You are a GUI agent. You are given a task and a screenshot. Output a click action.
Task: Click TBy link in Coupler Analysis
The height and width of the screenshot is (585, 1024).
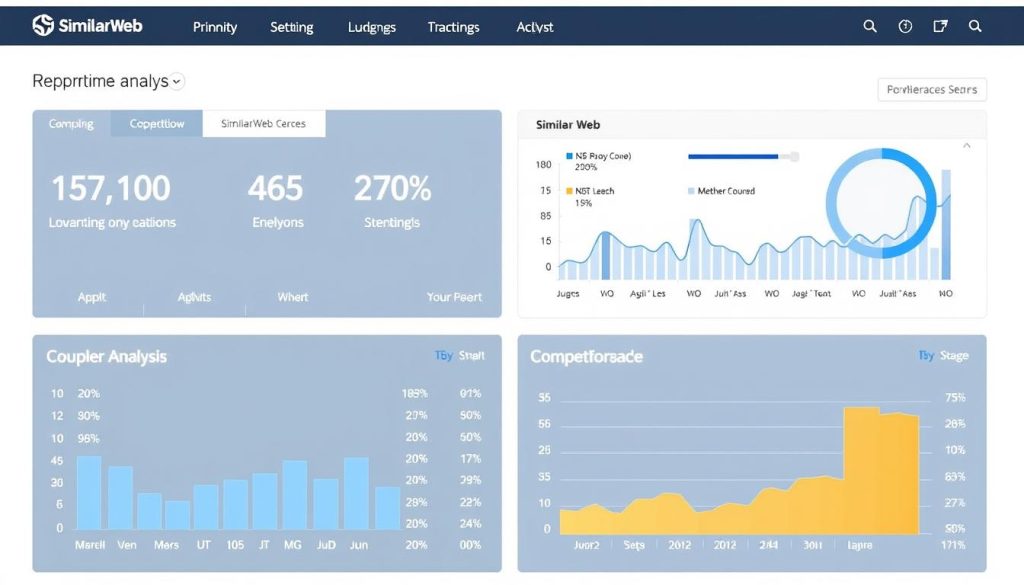443,356
